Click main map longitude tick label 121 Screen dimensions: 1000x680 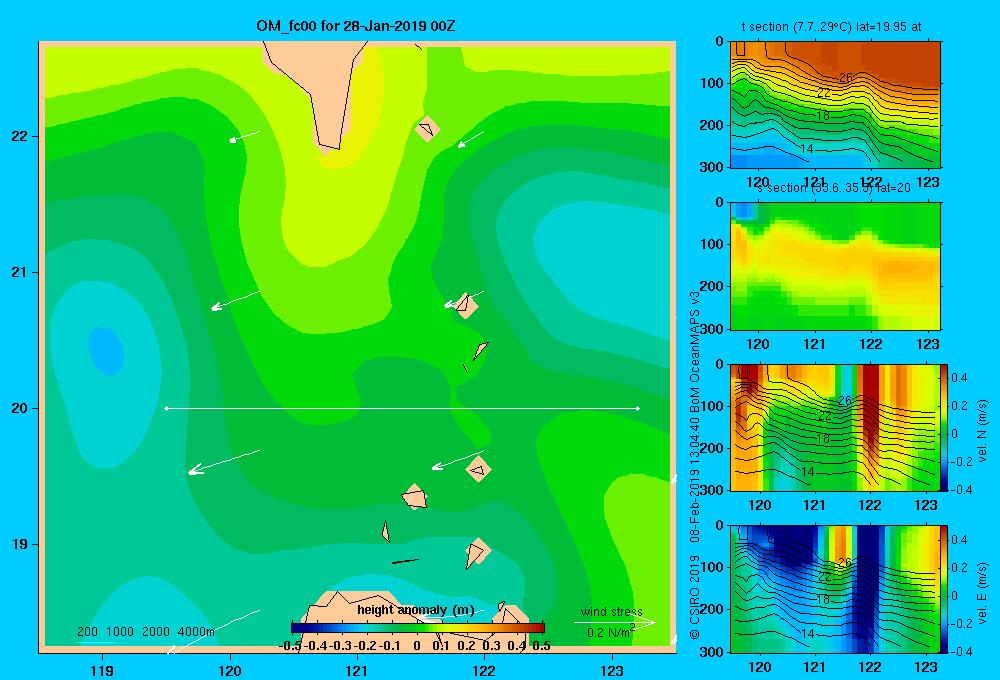click(357, 670)
